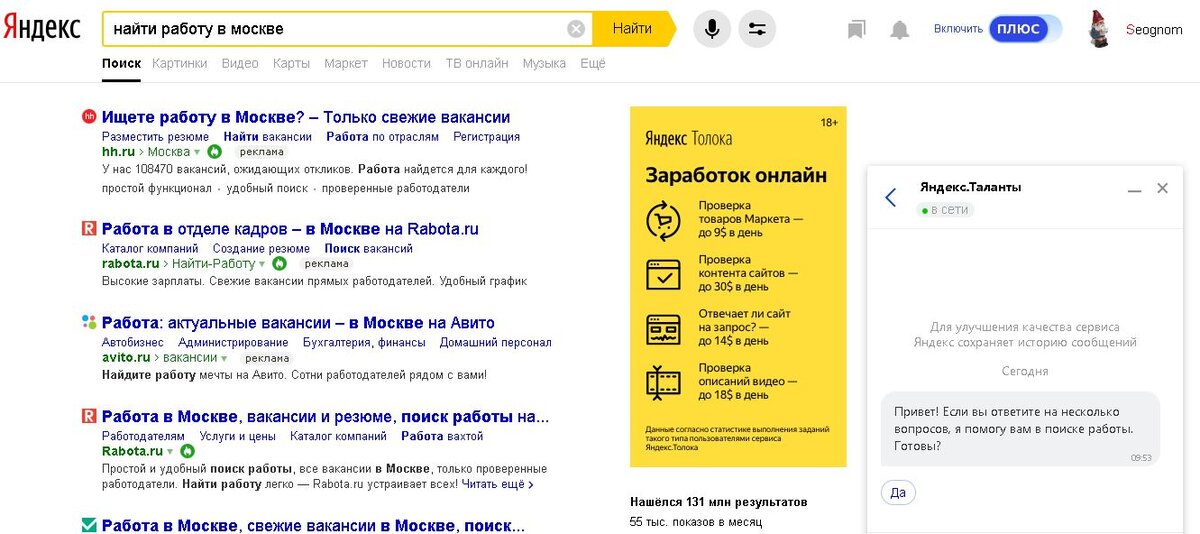1200x534 pixels.
Task: Select the Поиск tab
Action: (x=121, y=63)
